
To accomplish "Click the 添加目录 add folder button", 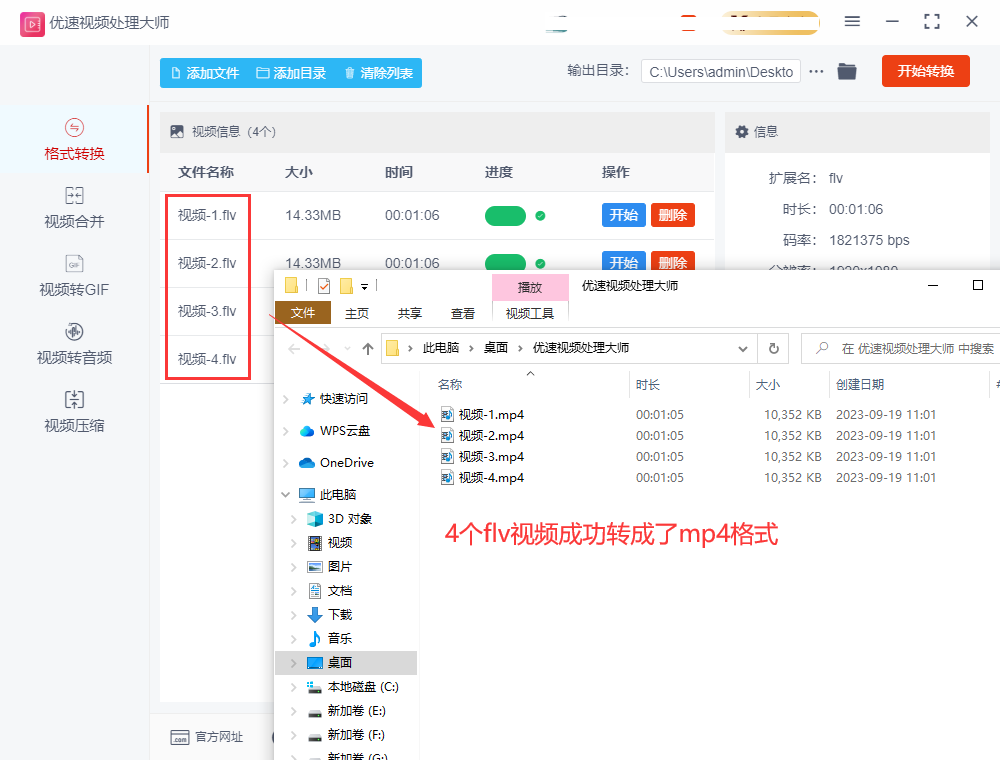I will point(291,73).
